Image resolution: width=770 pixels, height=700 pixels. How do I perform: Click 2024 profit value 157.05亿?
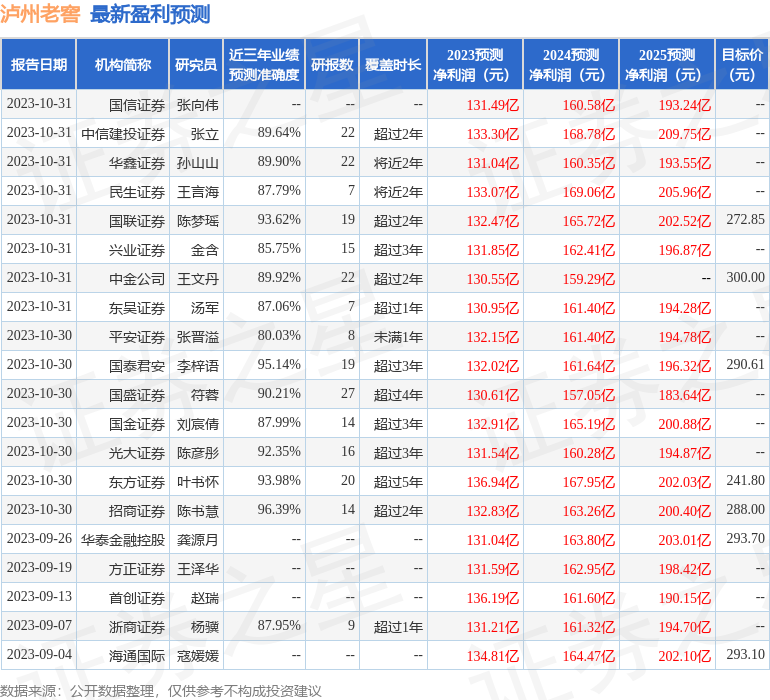click(589, 395)
